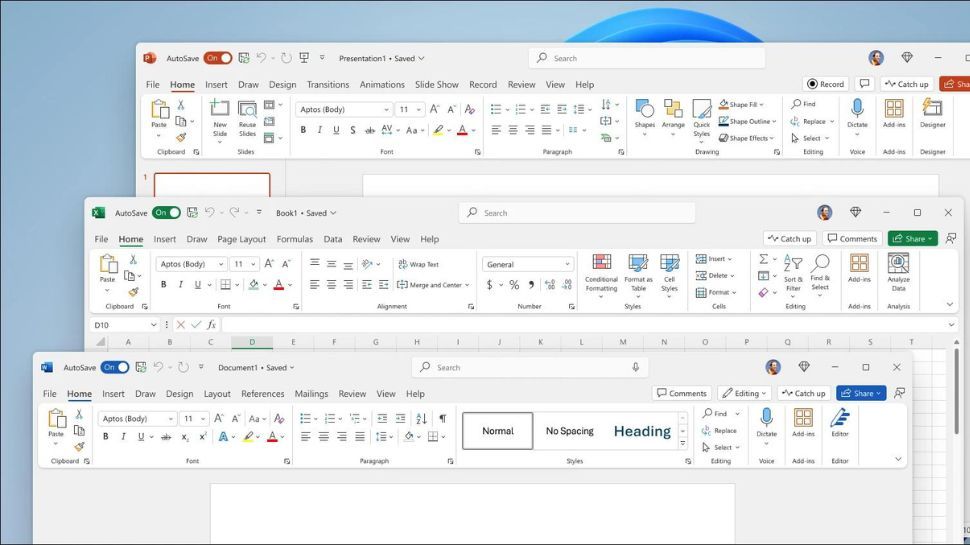This screenshot has height=545, width=970.
Task: Click the Excel formula bar
Action: coord(582,325)
